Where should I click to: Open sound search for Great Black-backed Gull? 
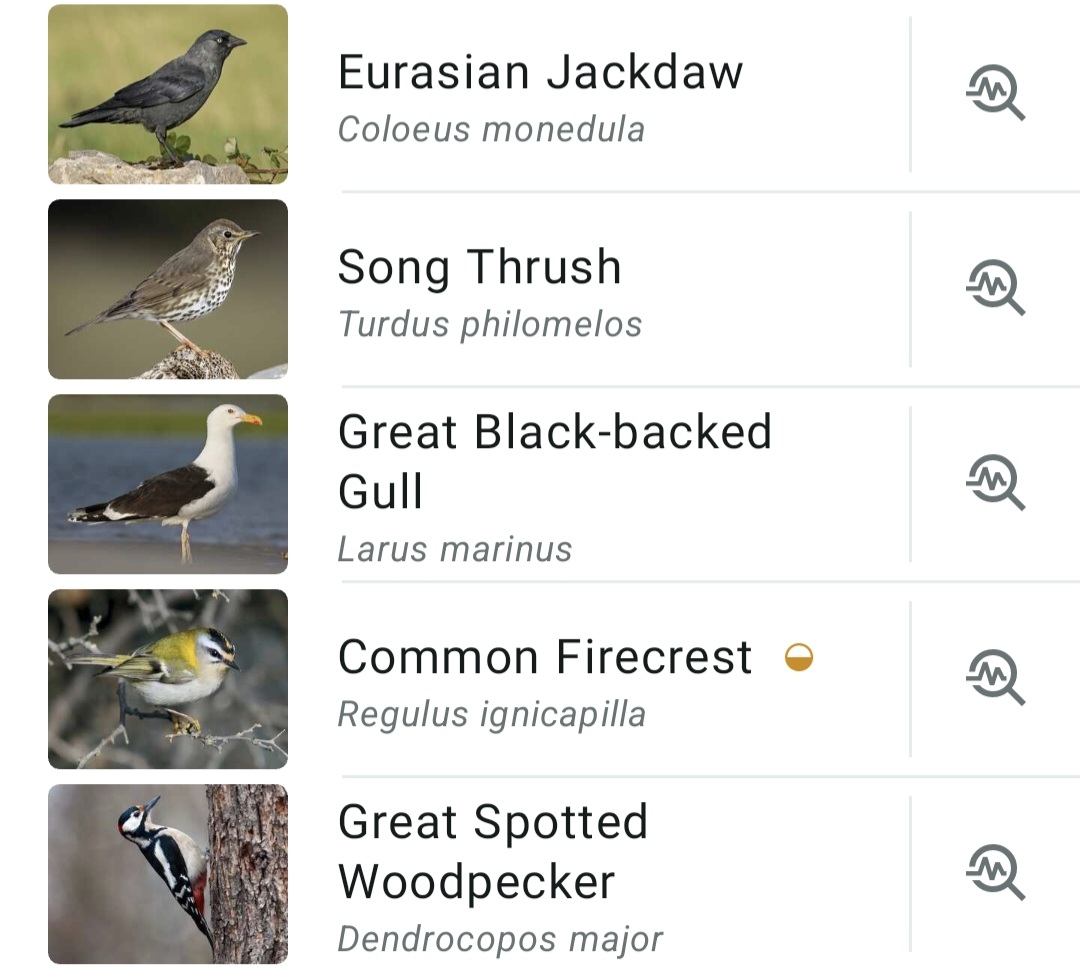tap(995, 484)
